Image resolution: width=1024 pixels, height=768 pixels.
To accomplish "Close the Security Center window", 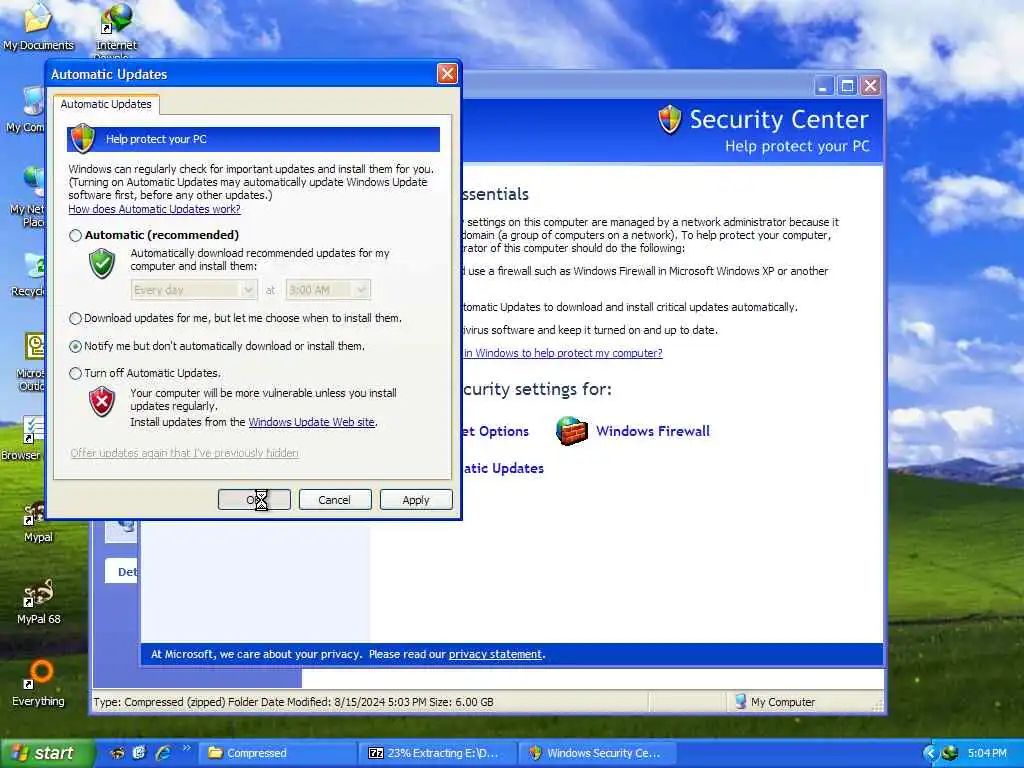I will 871,86.
